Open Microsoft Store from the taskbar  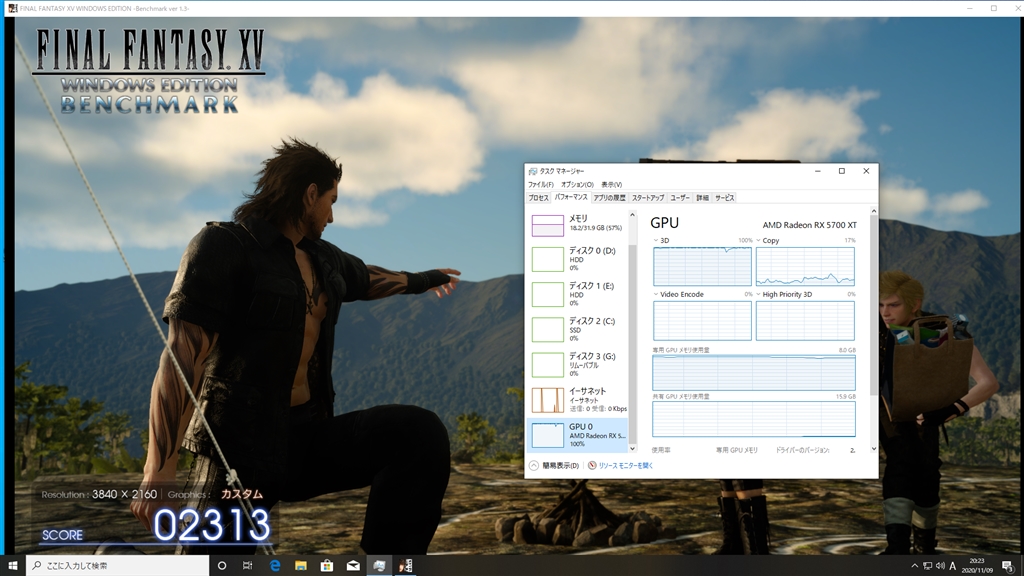click(326, 566)
